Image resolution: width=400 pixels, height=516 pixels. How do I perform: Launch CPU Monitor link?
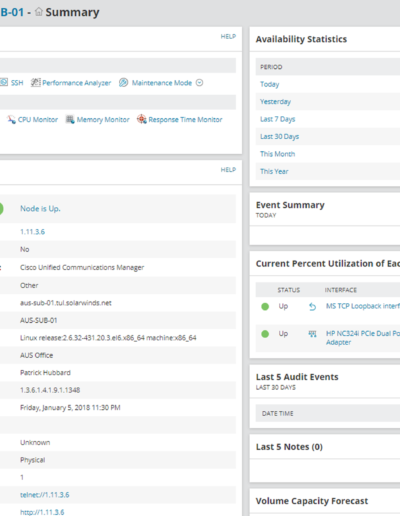38,119
